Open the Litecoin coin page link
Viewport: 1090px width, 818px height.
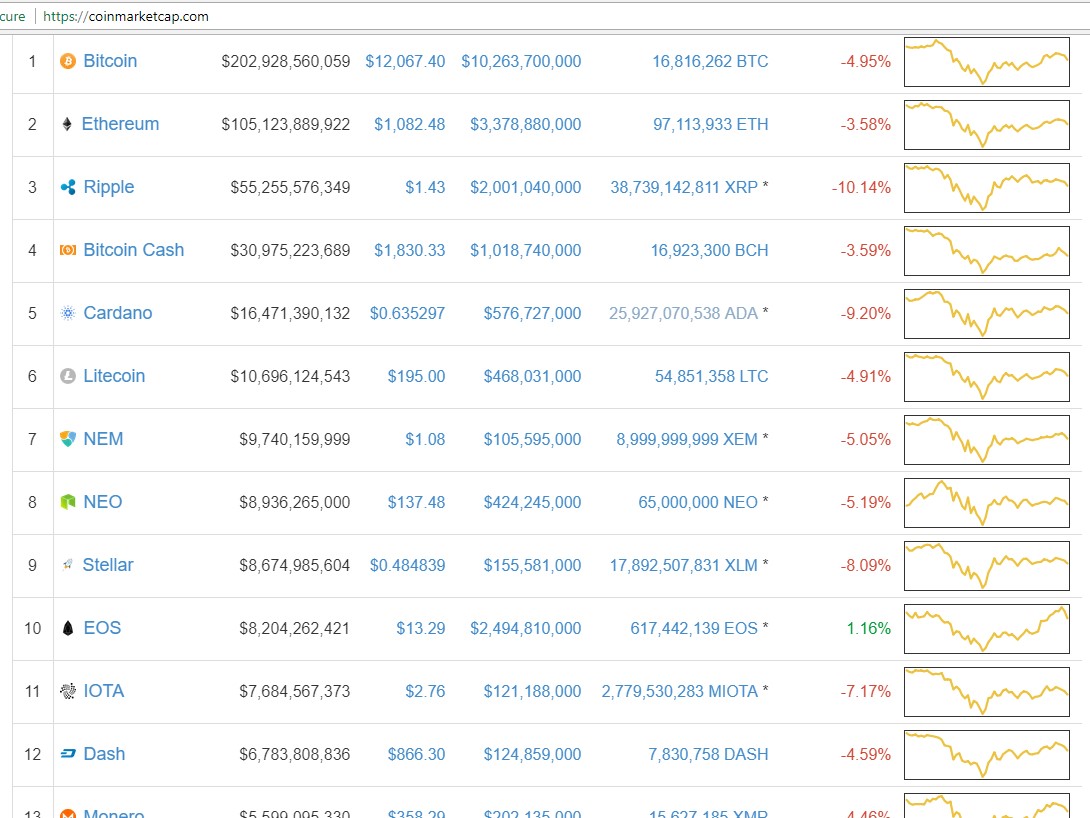(114, 376)
